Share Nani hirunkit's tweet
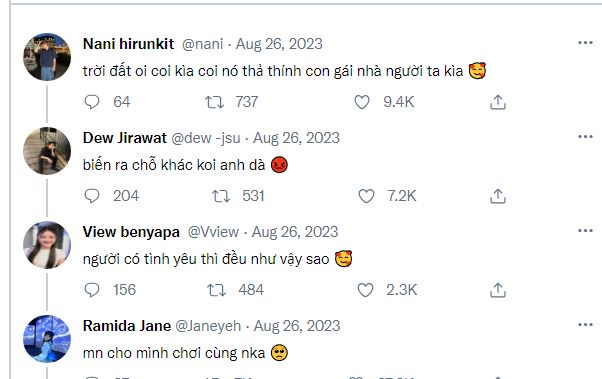Image resolution: width=602 pixels, height=379 pixels. pyautogui.click(x=498, y=102)
